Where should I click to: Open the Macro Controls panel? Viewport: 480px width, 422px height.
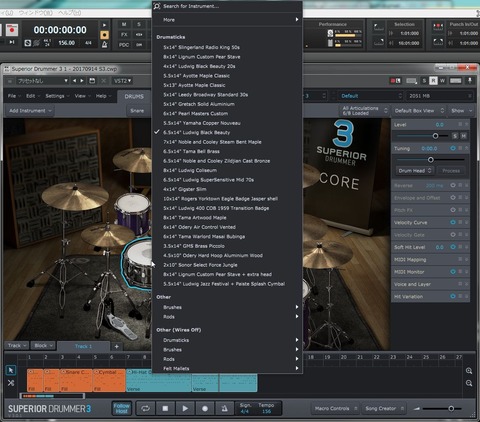tap(336, 408)
